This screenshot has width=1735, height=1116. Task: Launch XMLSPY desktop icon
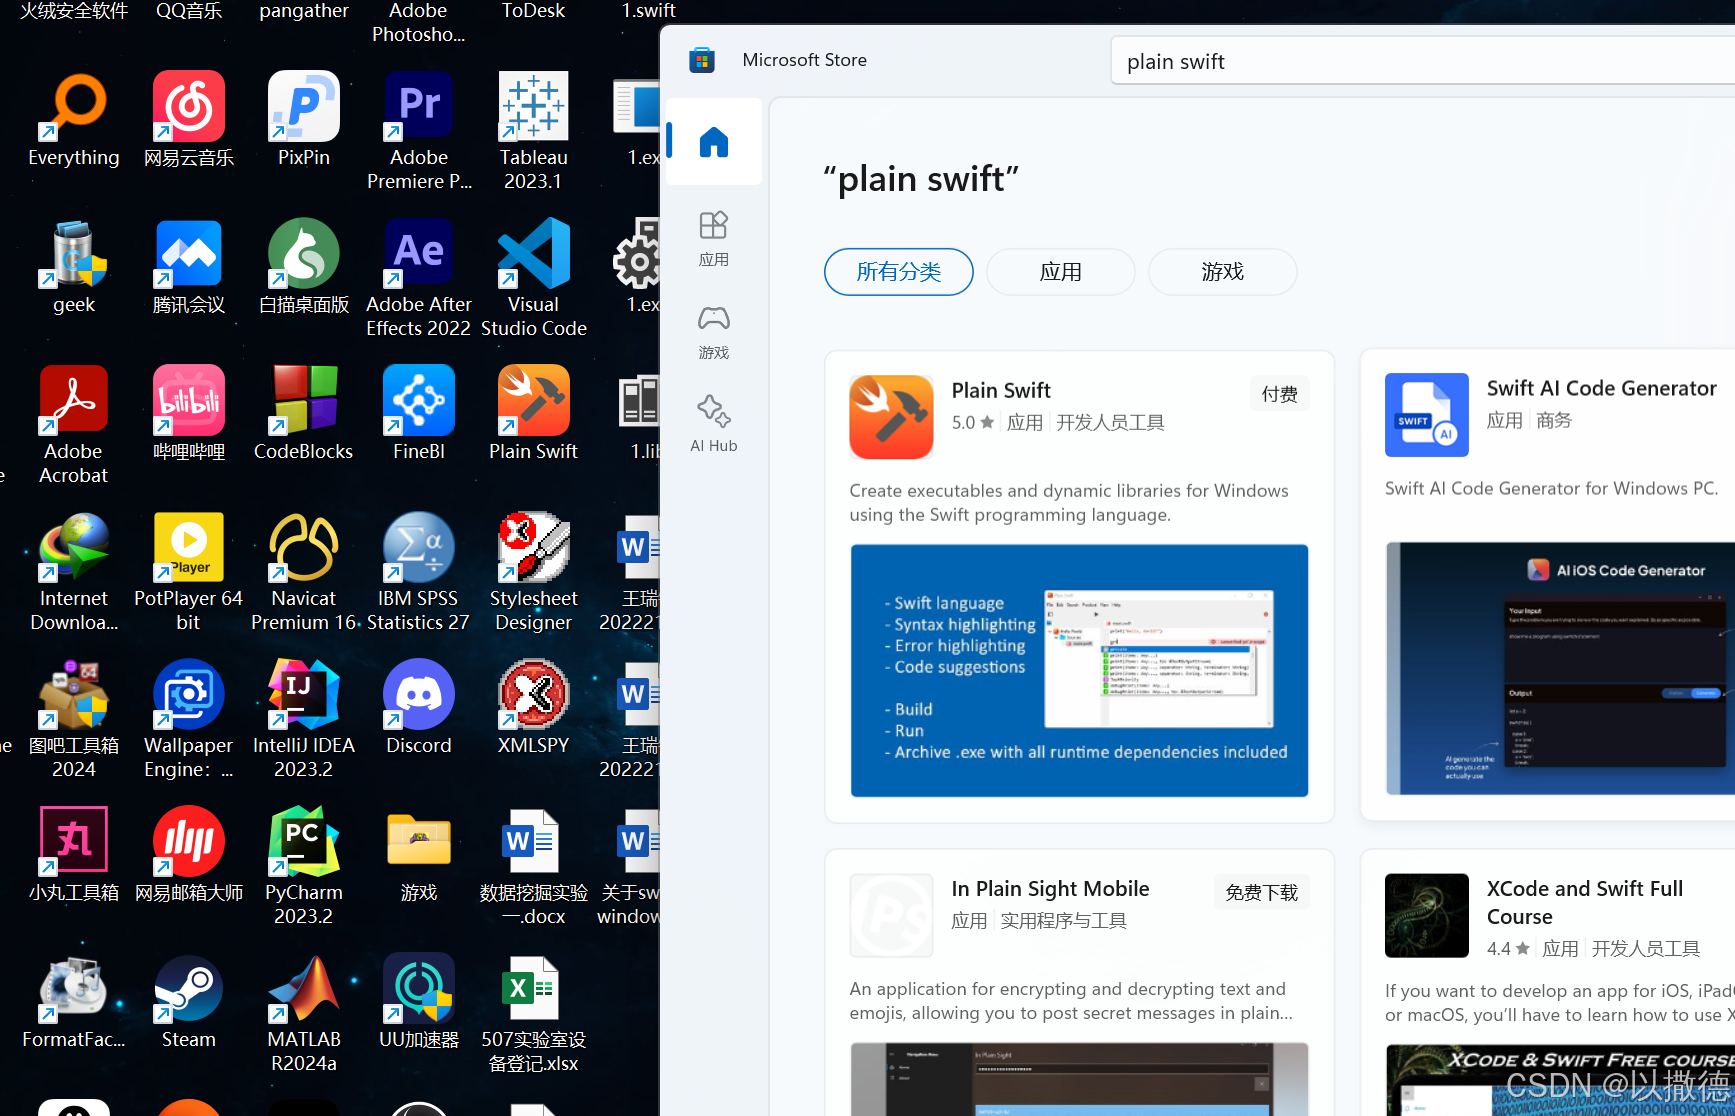coord(534,707)
